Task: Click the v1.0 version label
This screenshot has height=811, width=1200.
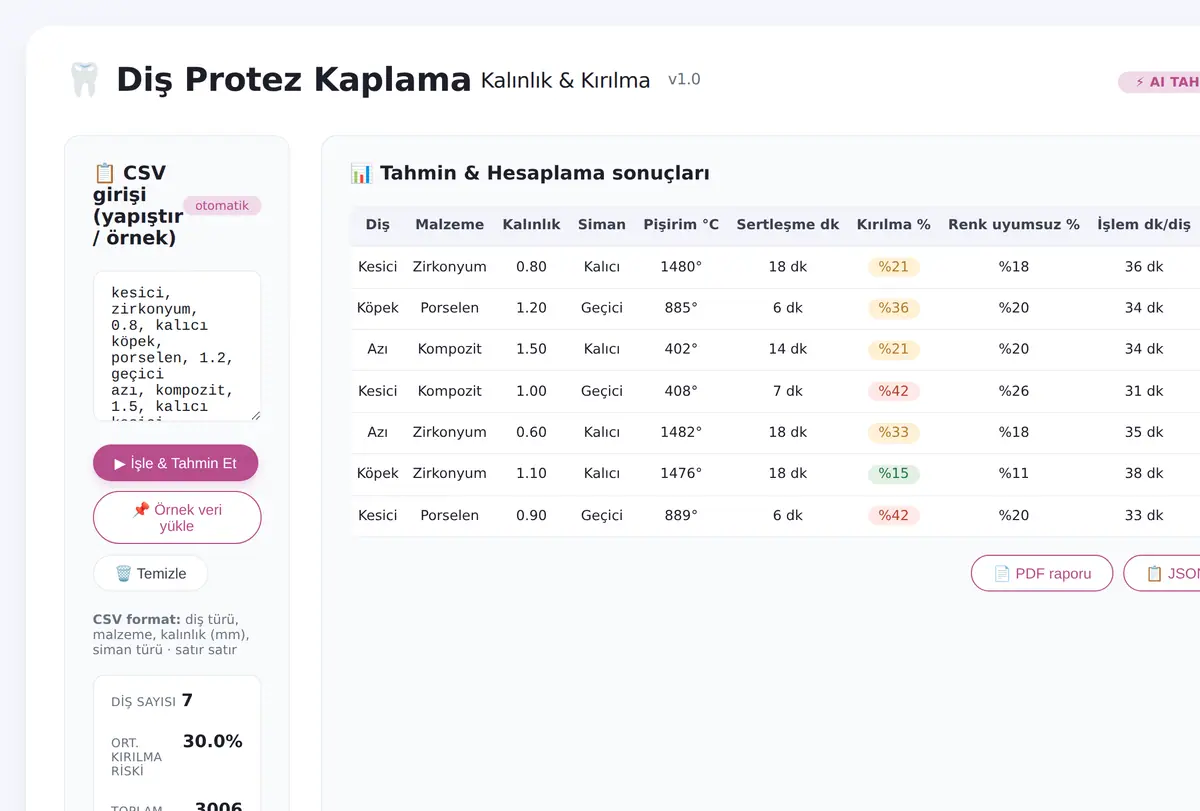Action: click(x=684, y=79)
